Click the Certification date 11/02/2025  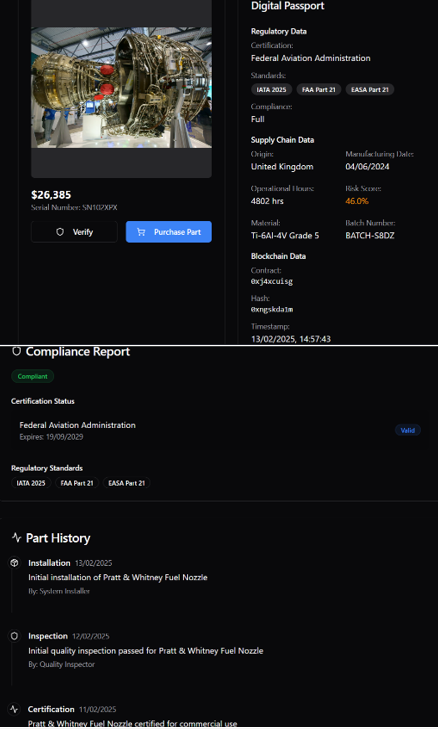pos(98,709)
